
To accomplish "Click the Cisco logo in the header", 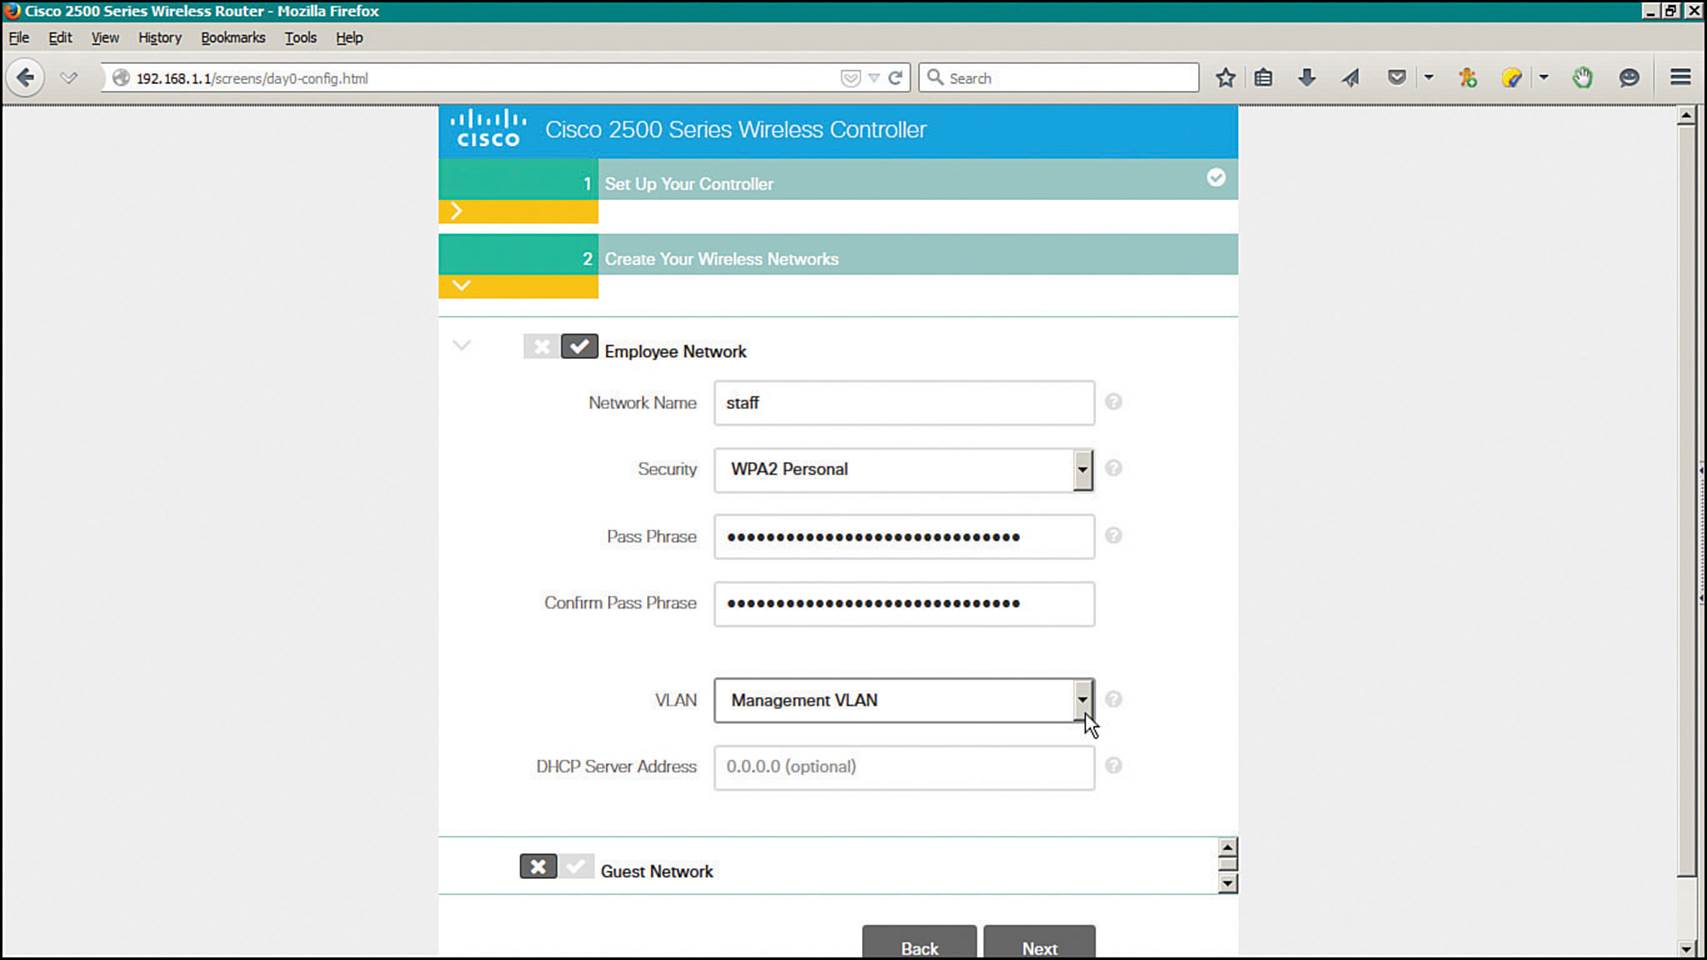I will coord(488,129).
